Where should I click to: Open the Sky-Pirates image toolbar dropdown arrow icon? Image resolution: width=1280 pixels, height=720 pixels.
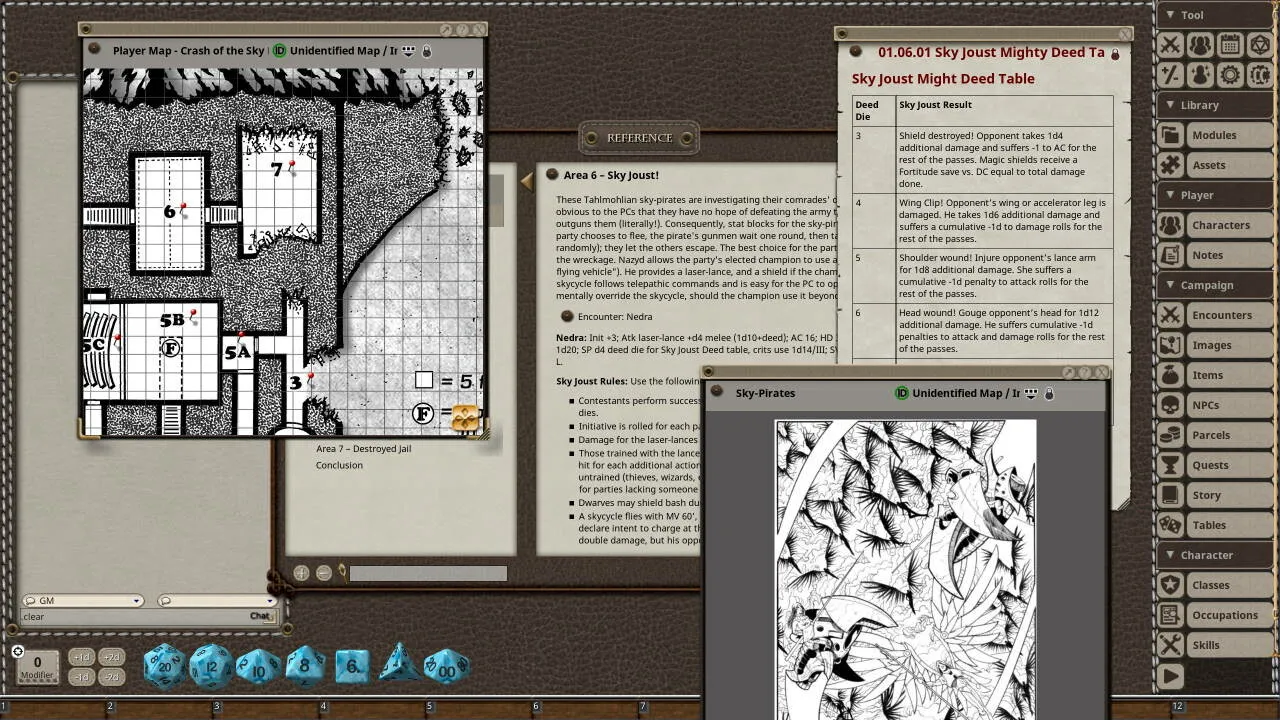(1031, 394)
